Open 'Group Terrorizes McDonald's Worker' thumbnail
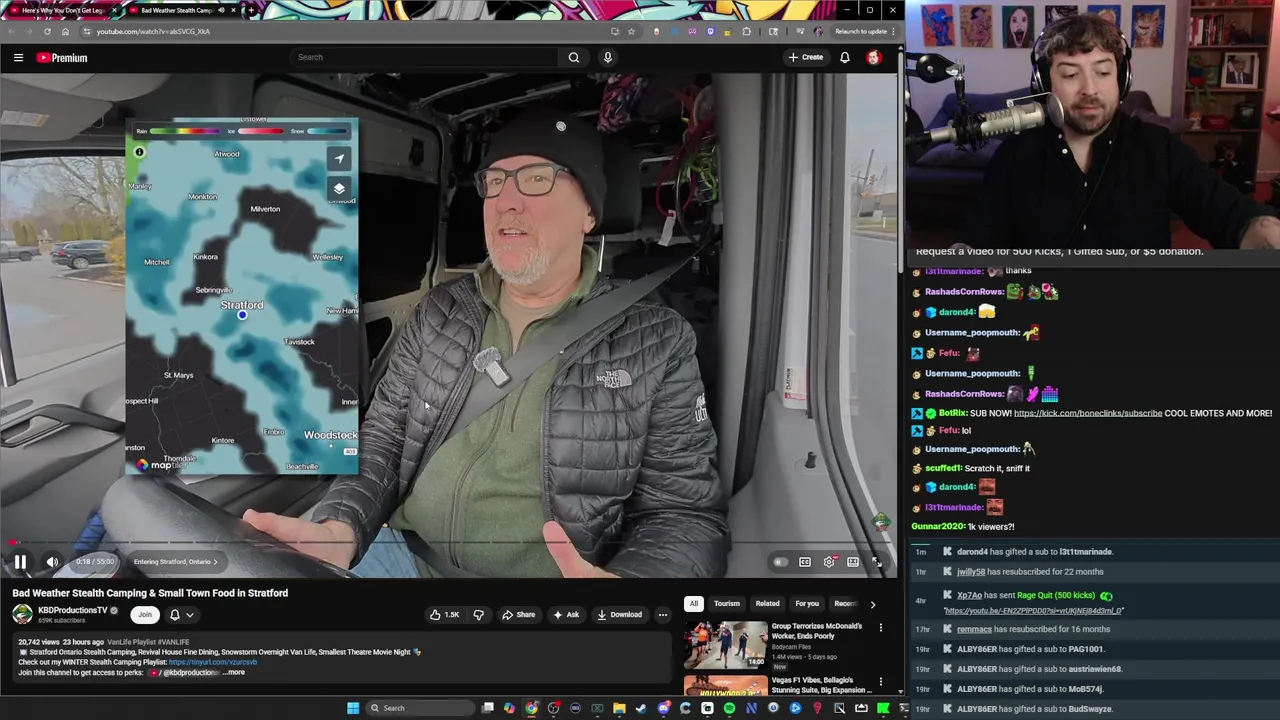This screenshot has width=1280, height=720. tap(725, 645)
